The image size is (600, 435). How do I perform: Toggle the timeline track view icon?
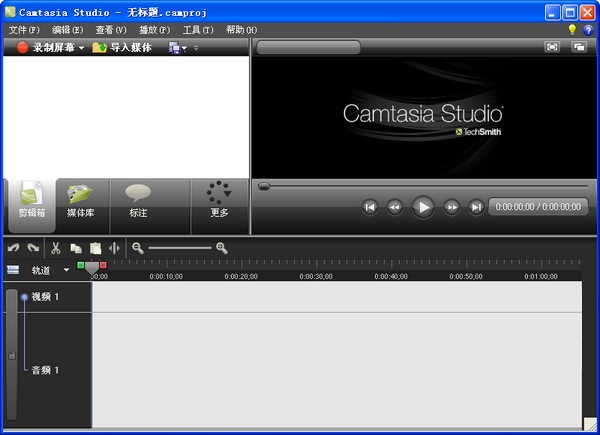[x=13, y=270]
